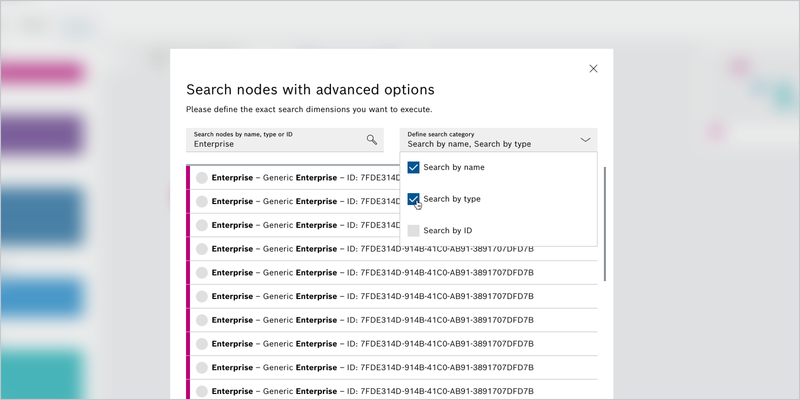The width and height of the screenshot is (800, 400).
Task: Select the circle icon of second Enterprise result
Action: click(202, 201)
